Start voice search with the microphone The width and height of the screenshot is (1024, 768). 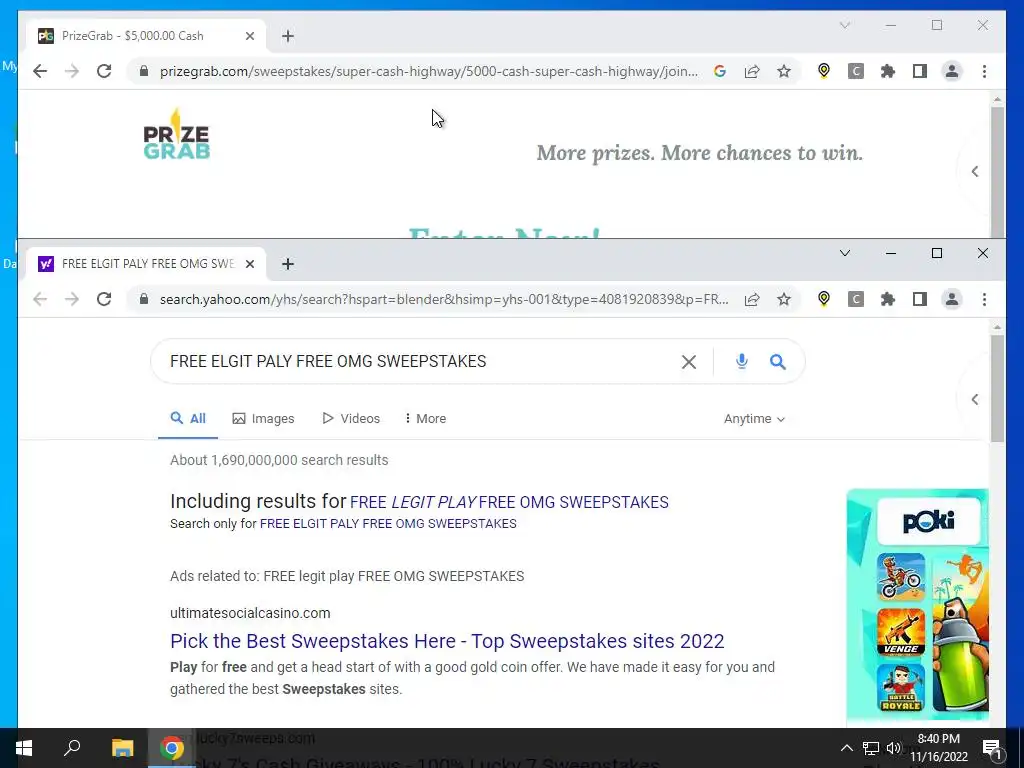(741, 361)
